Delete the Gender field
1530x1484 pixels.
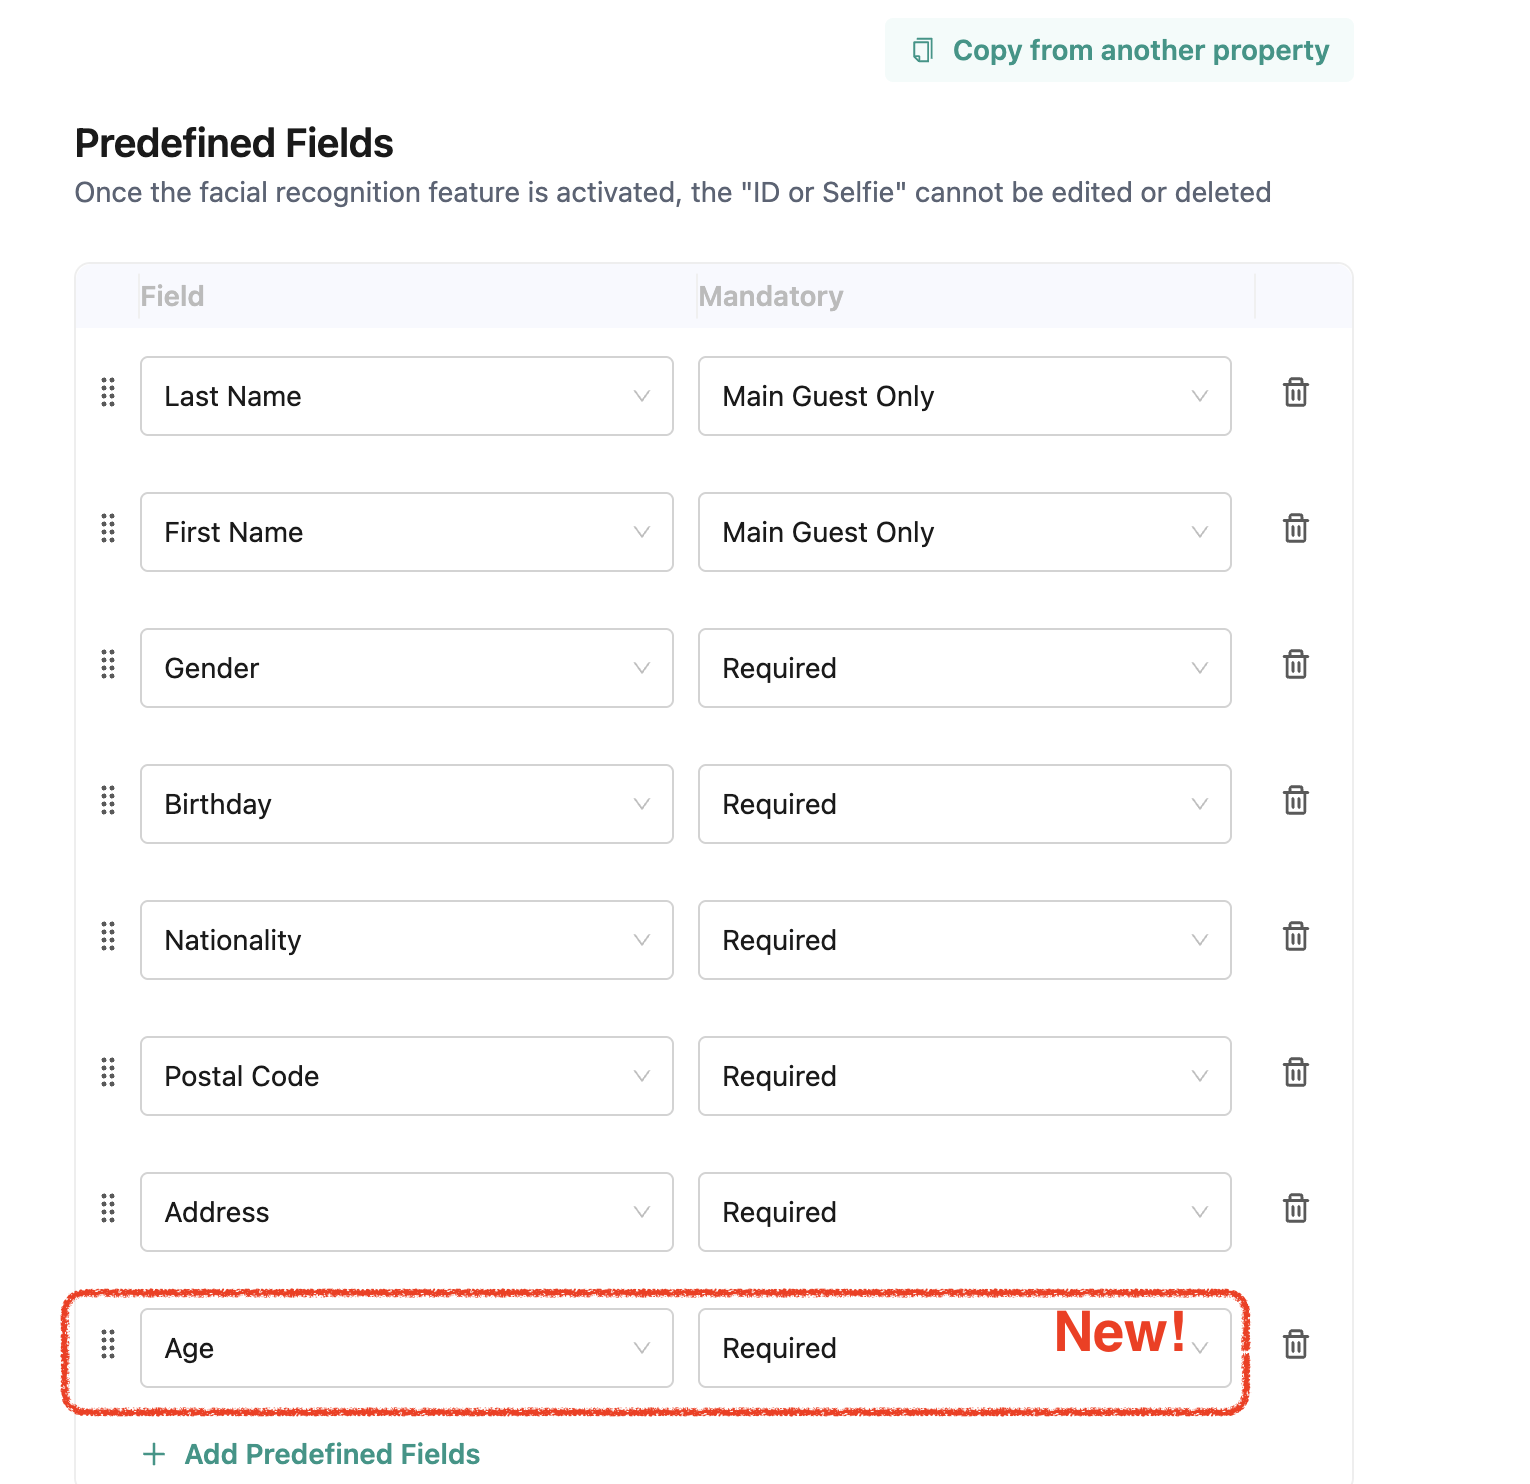tap(1295, 666)
